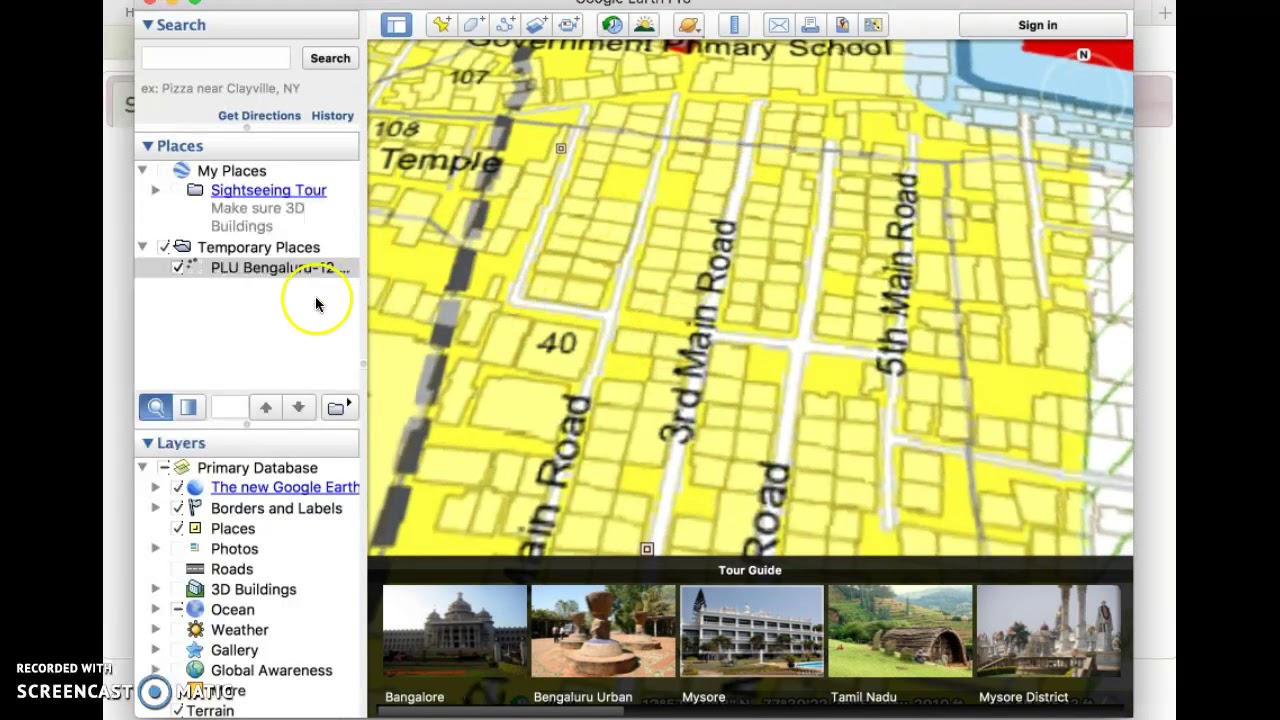
Task: Collapse the Search panel triangle
Action: pos(147,25)
